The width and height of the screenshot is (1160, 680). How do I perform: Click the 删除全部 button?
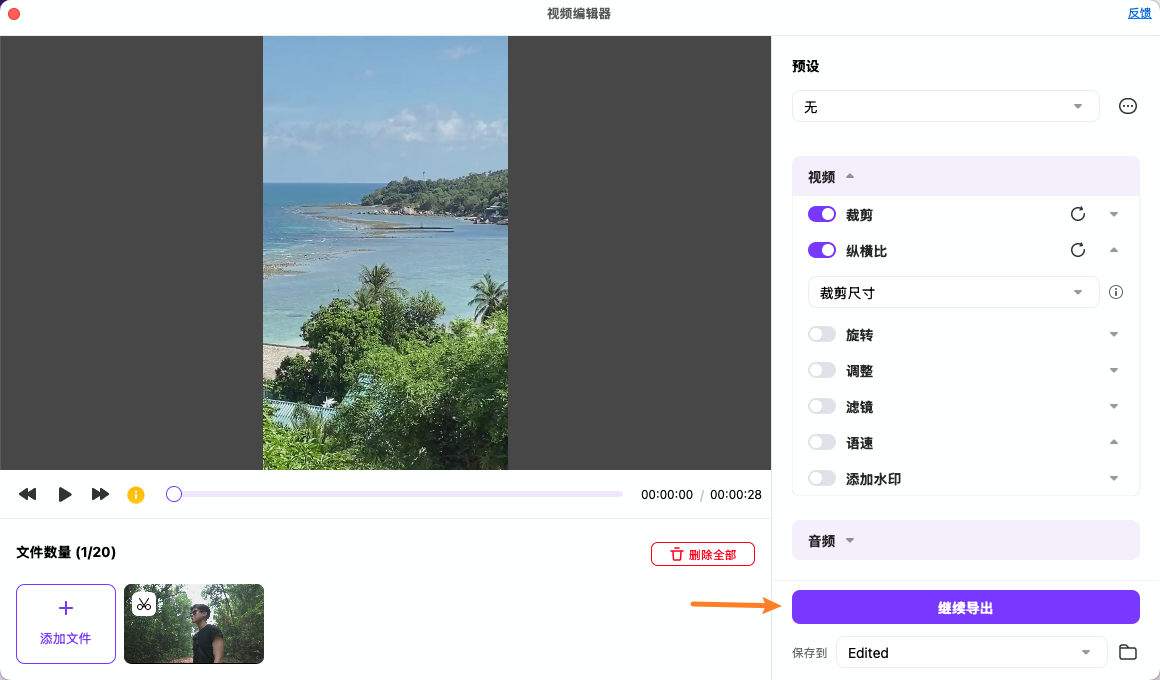(x=703, y=553)
